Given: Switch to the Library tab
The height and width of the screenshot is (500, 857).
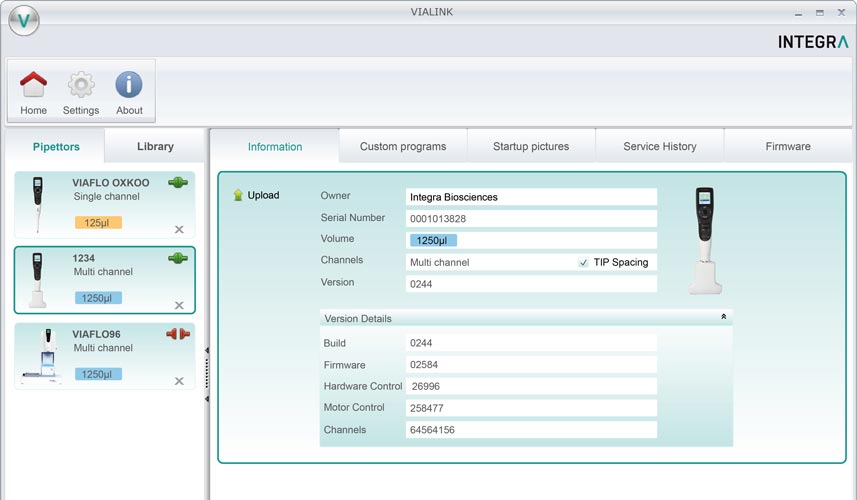Looking at the screenshot, I should 155,146.
